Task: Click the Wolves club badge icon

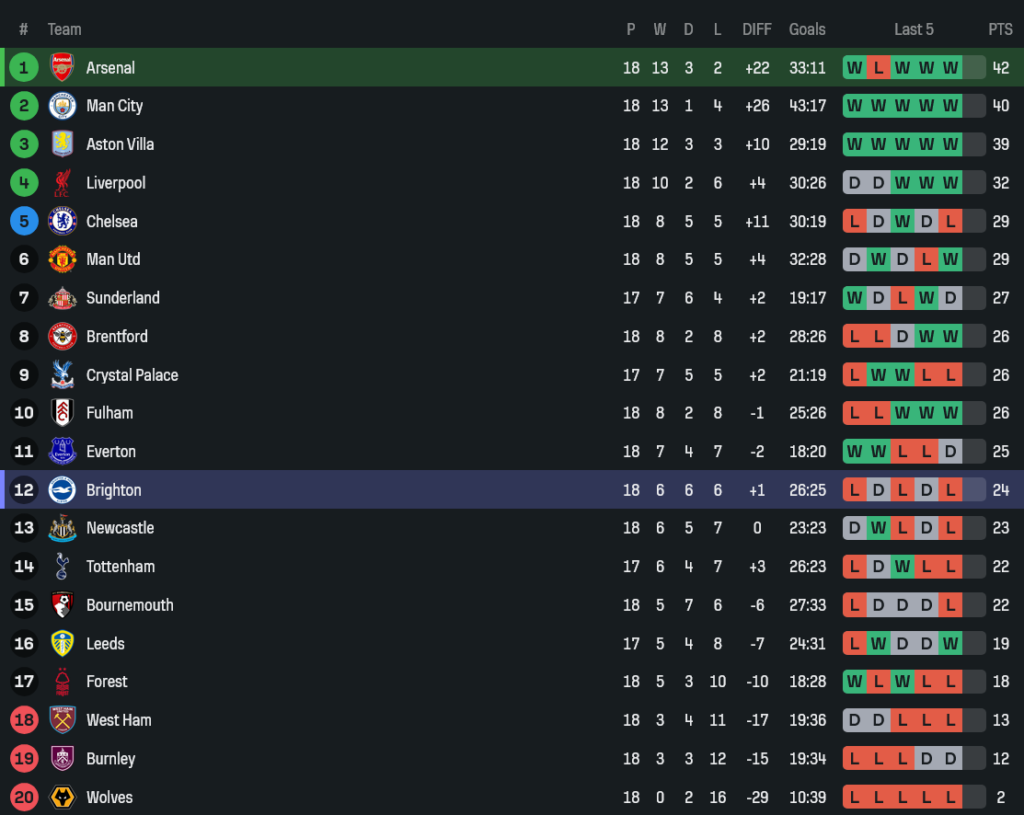Action: 62,797
